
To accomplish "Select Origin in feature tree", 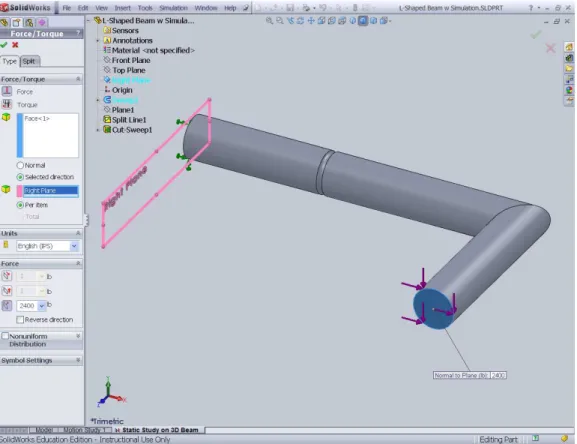I will (122, 90).
